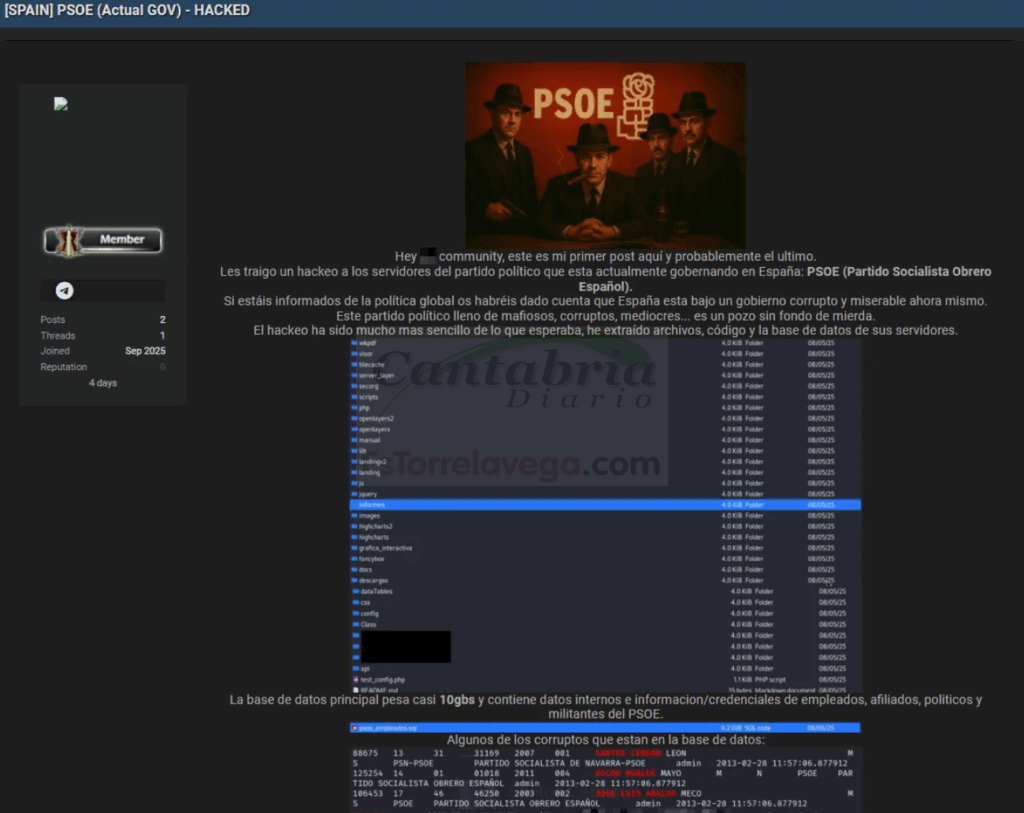Click the Telegram icon in the profile
The height and width of the screenshot is (813, 1024).
tap(65, 291)
